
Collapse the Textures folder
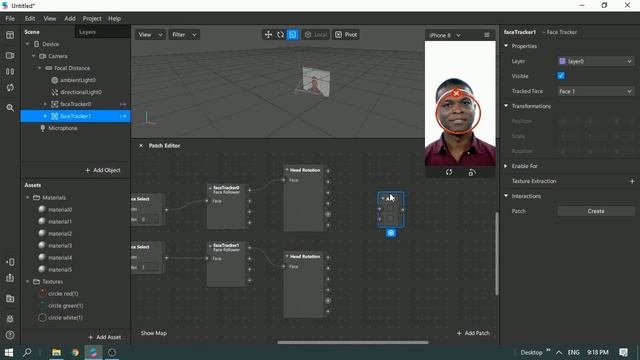pos(28,282)
